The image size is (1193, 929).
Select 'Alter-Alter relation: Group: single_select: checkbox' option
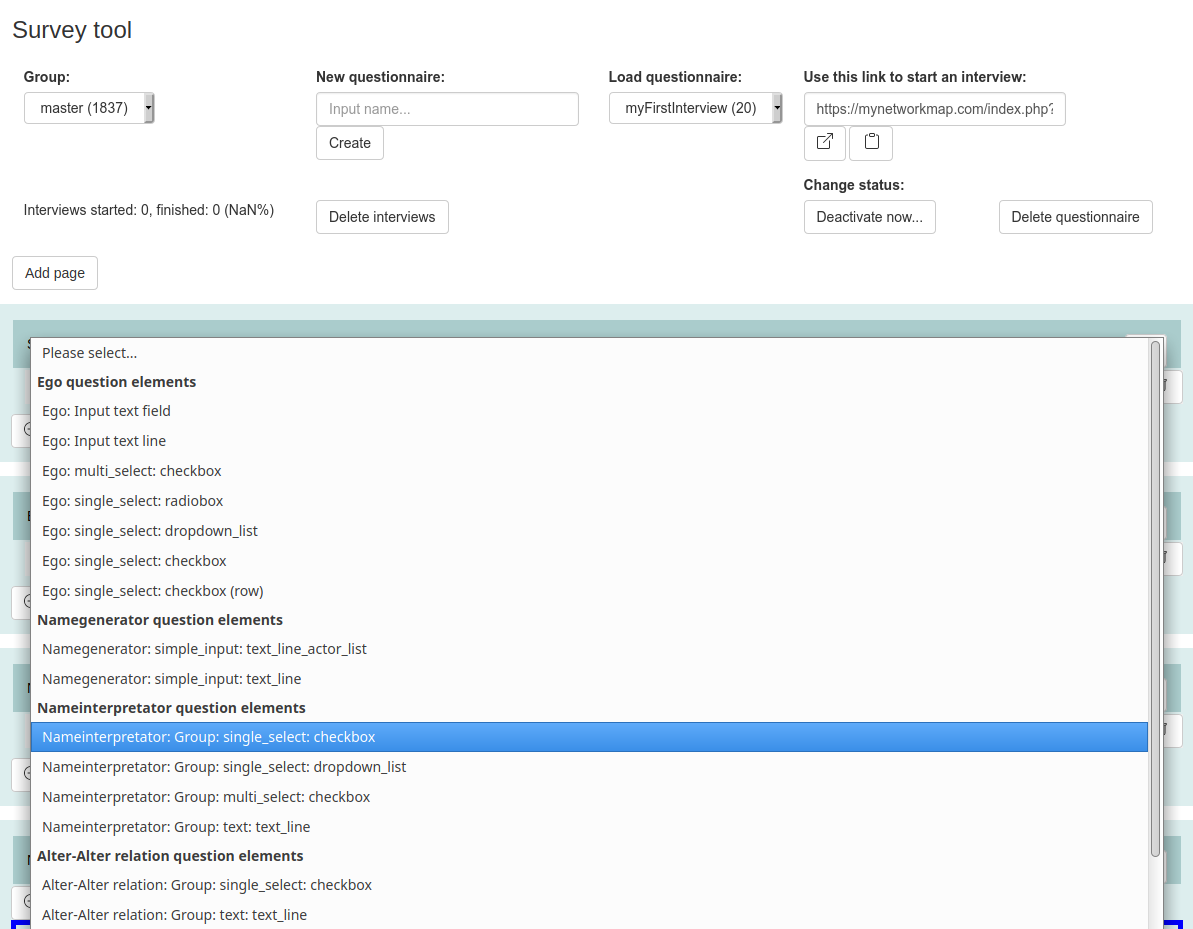tap(589, 885)
